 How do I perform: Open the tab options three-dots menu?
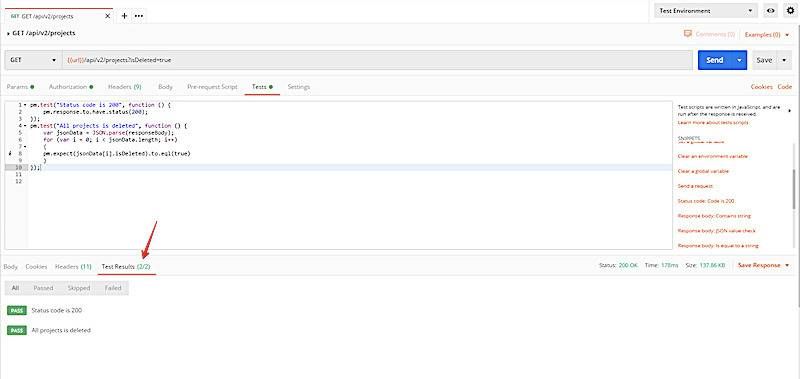coord(139,16)
